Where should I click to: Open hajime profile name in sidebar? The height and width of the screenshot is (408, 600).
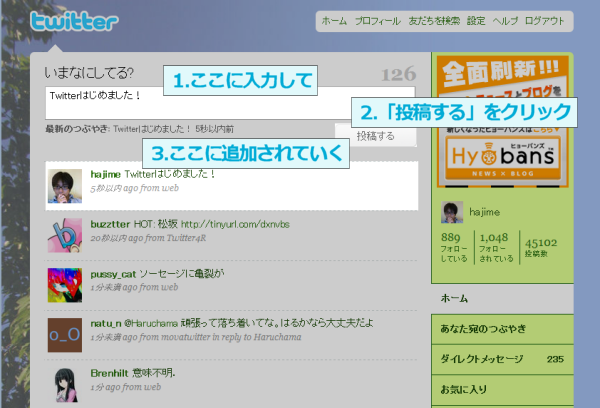click(484, 212)
